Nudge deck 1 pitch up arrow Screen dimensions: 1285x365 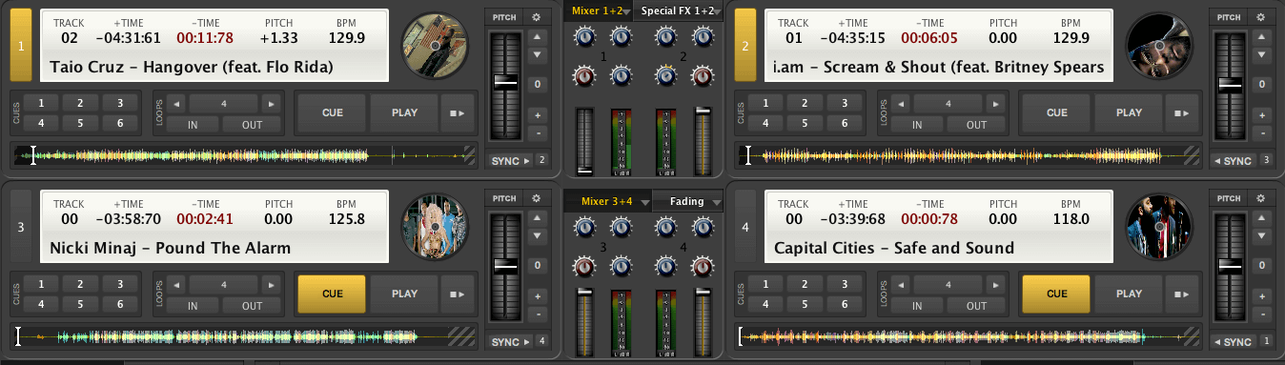tap(537, 37)
